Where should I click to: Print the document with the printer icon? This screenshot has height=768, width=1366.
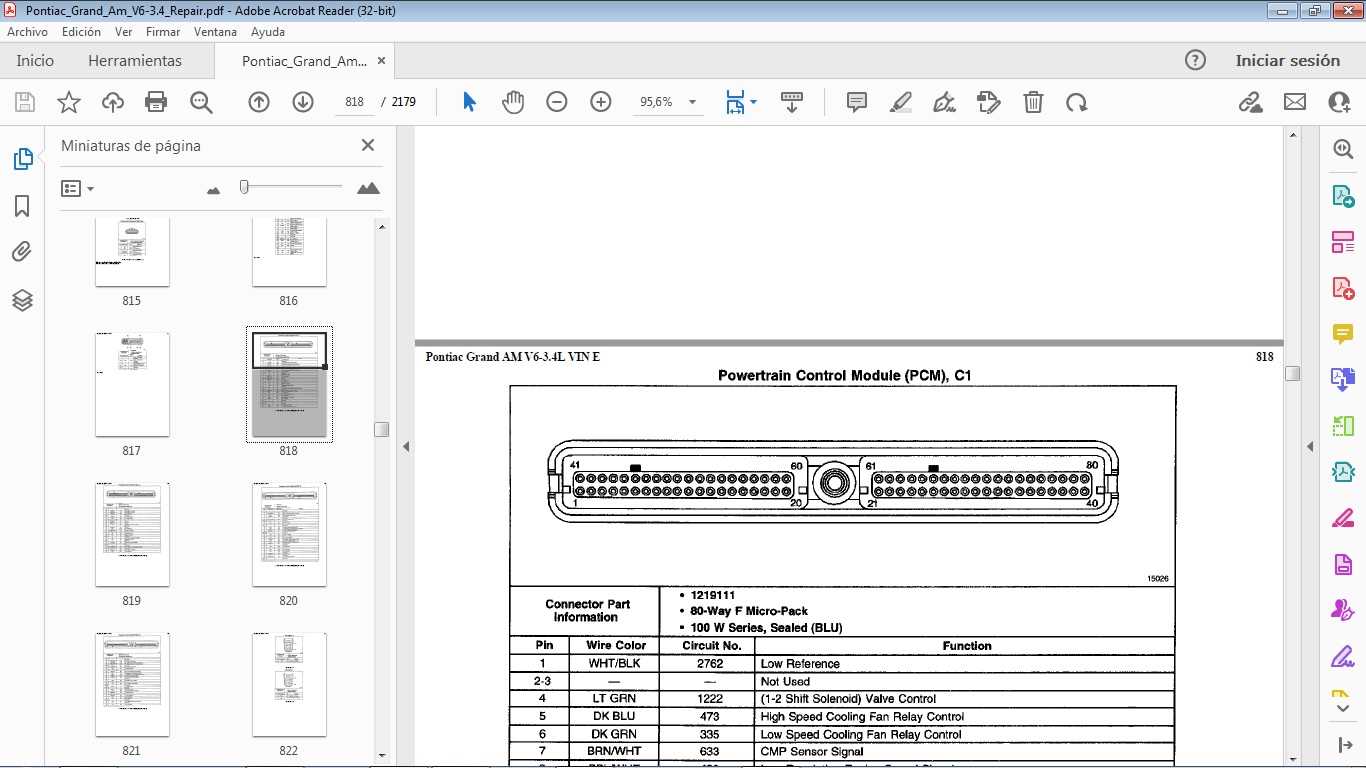point(156,102)
